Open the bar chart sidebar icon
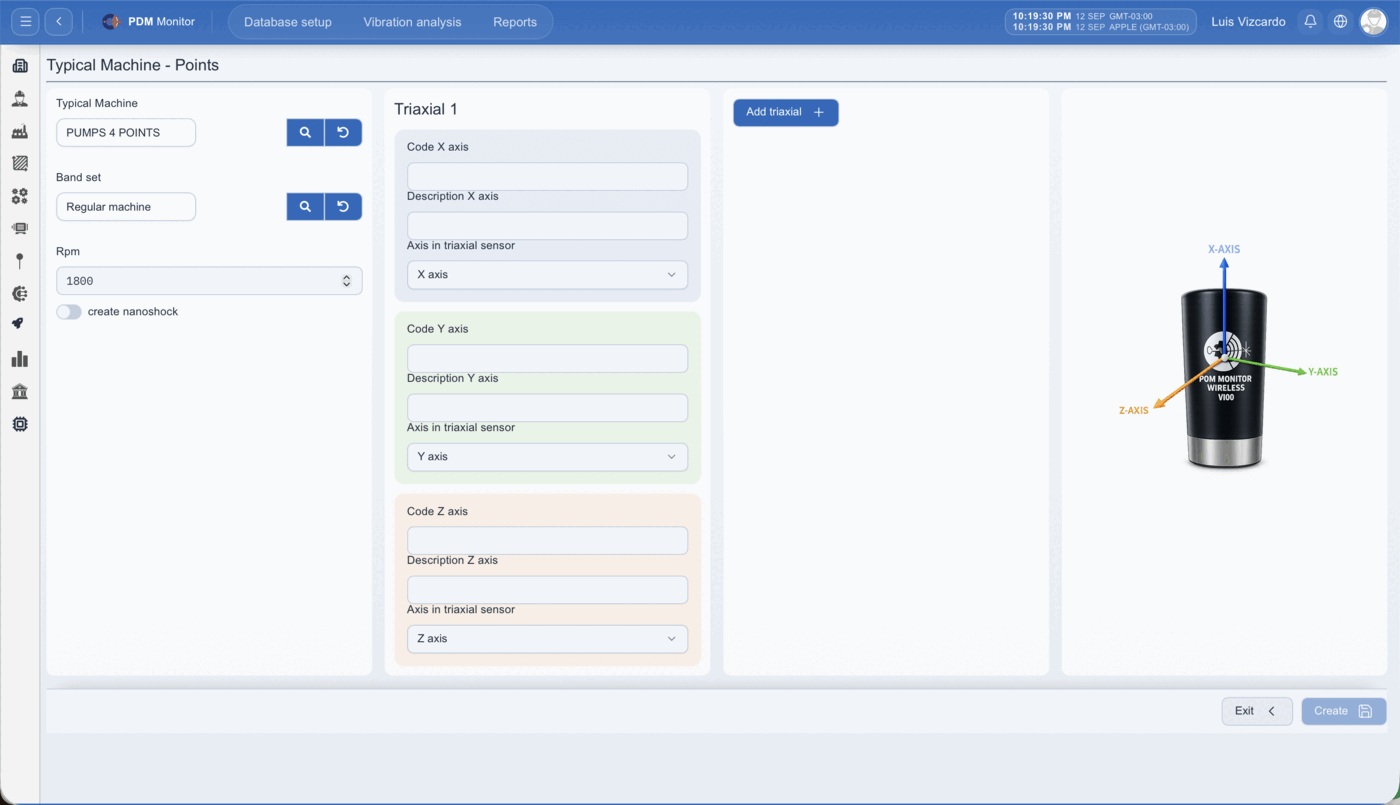The height and width of the screenshot is (805, 1400). click(19, 358)
